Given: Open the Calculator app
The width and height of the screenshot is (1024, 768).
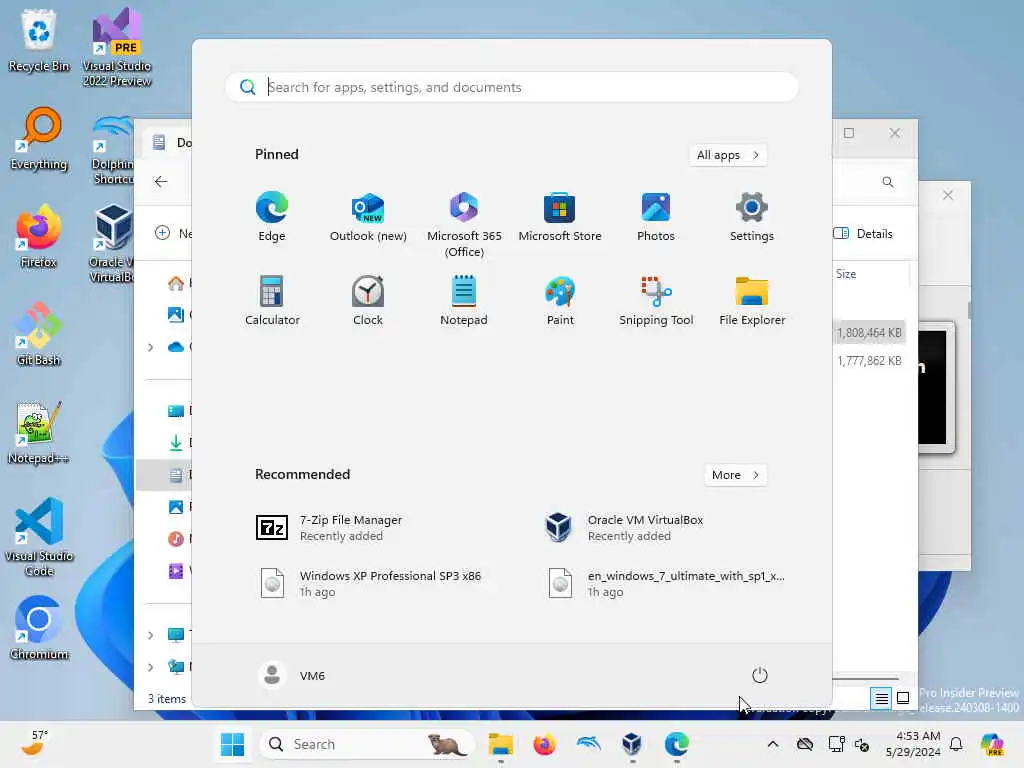Looking at the screenshot, I should (x=272, y=301).
